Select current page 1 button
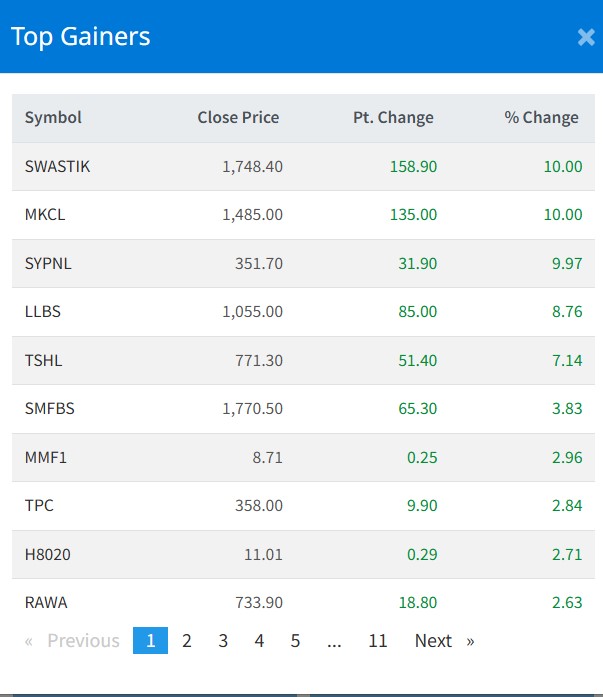This screenshot has height=697, width=603. click(x=150, y=641)
